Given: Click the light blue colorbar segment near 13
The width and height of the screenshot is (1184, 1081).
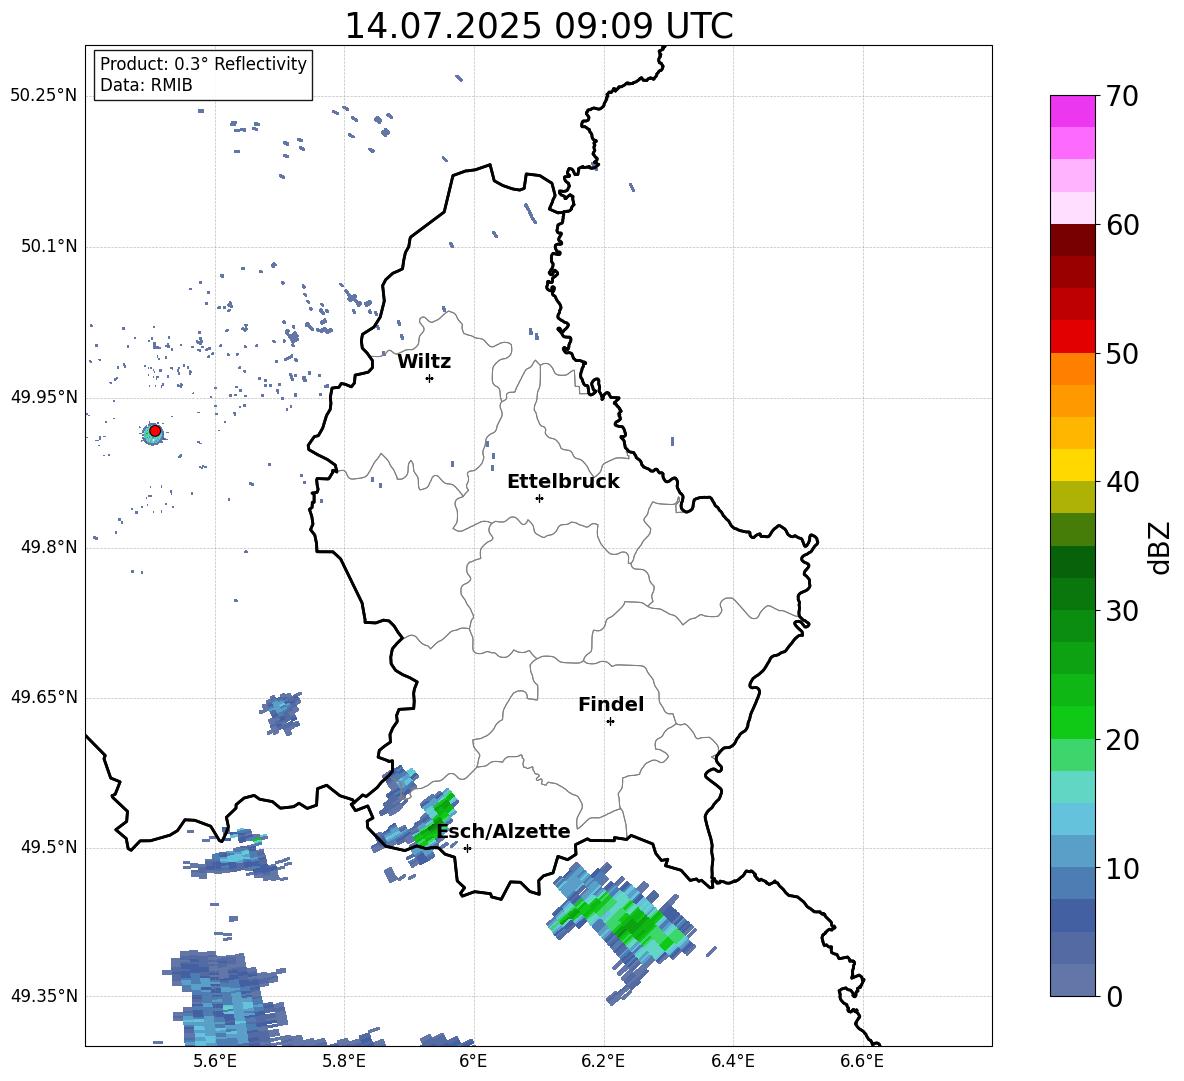Looking at the screenshot, I should 1072,819.
